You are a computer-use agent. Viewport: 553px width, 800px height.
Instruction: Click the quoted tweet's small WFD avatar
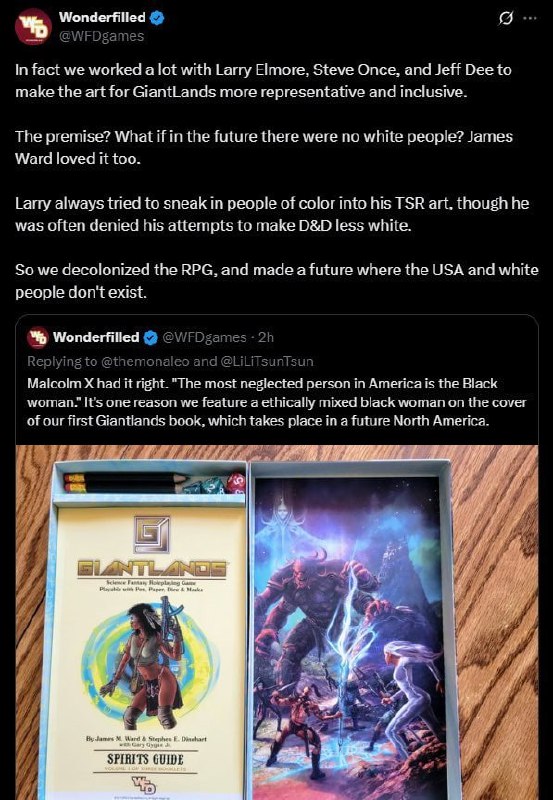(38, 337)
